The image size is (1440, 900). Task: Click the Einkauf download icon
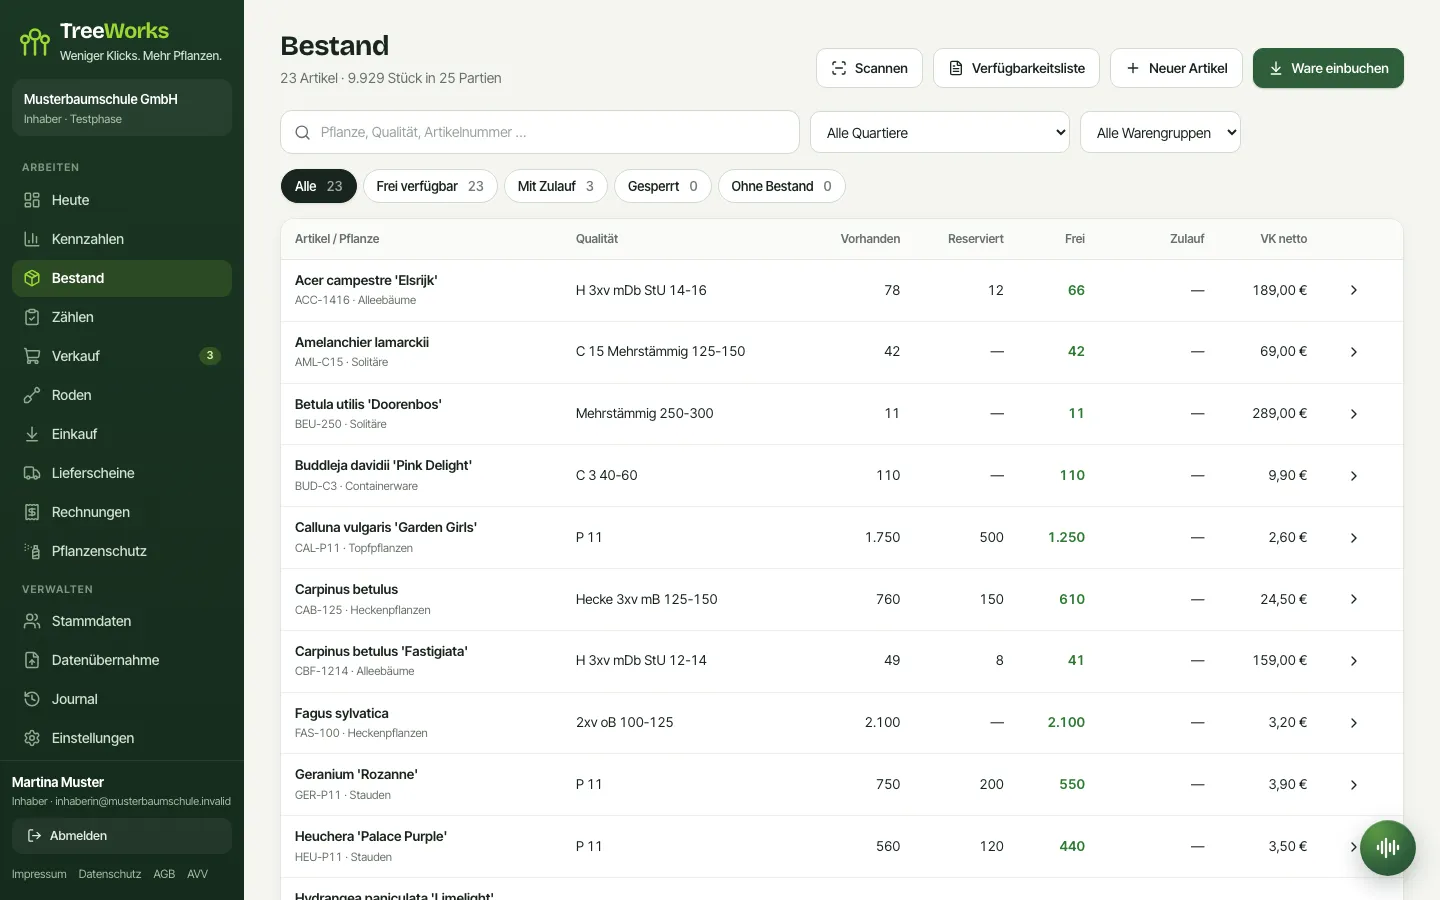pos(32,434)
